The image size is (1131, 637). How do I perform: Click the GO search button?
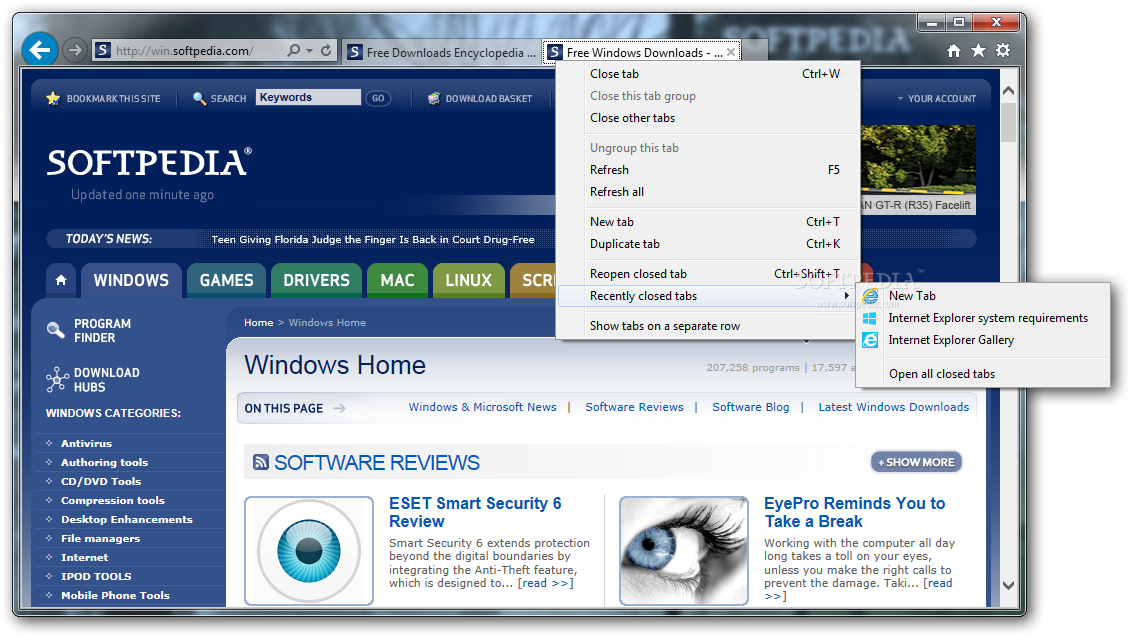point(378,98)
